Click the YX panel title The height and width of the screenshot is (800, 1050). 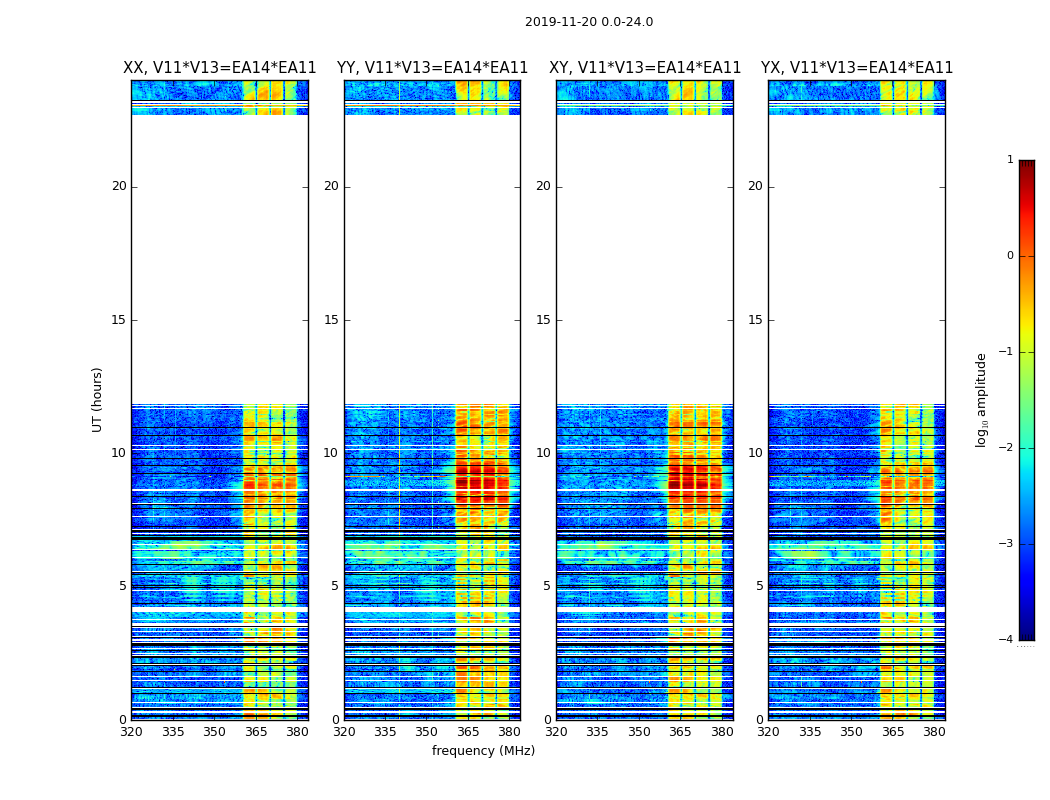pyautogui.click(x=856, y=68)
